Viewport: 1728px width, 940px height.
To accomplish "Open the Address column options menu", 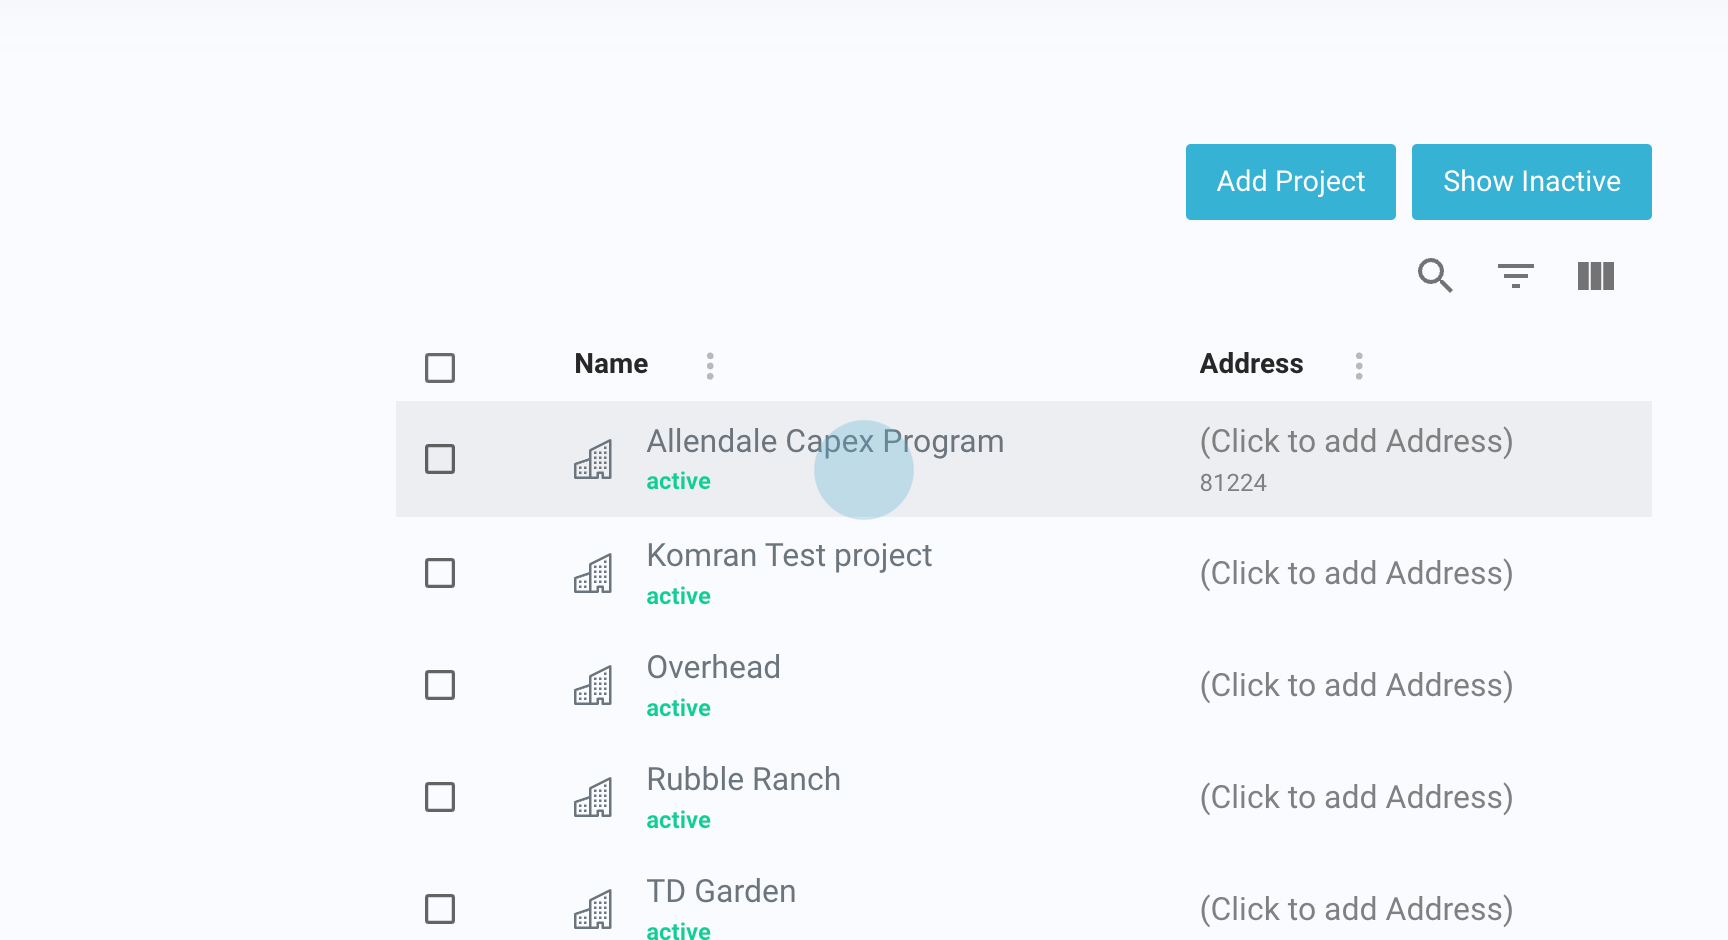I will (1359, 366).
